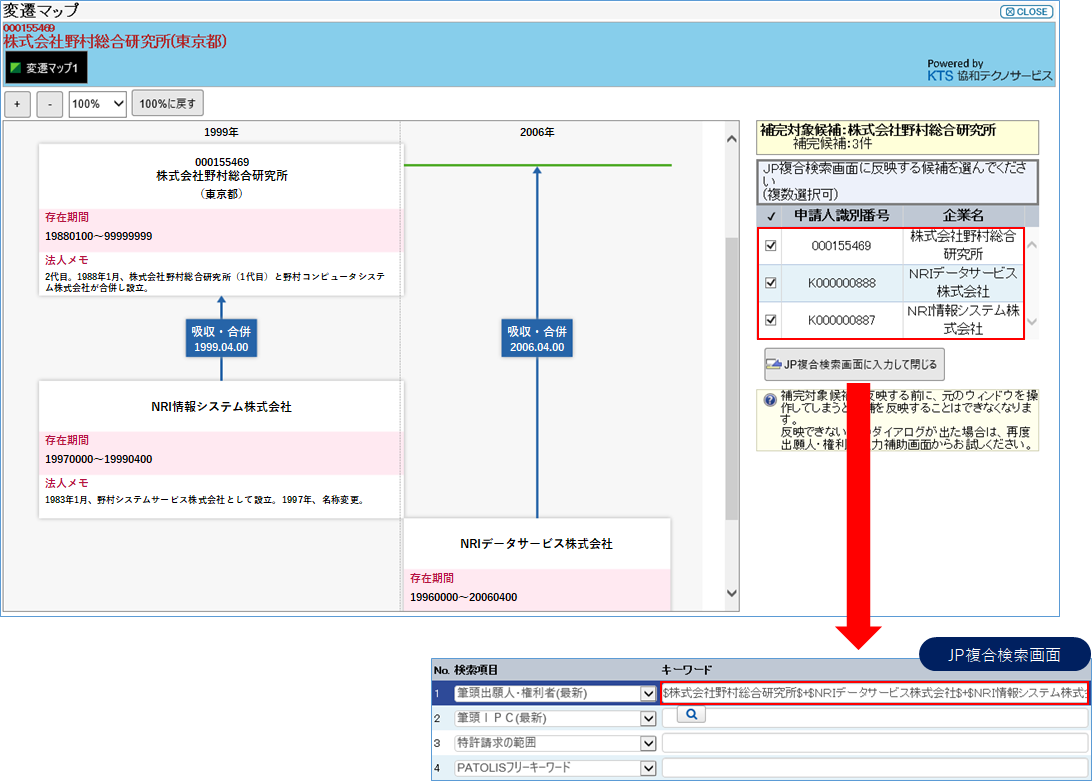Select the 変遷マップ1 tab

click(x=47, y=68)
